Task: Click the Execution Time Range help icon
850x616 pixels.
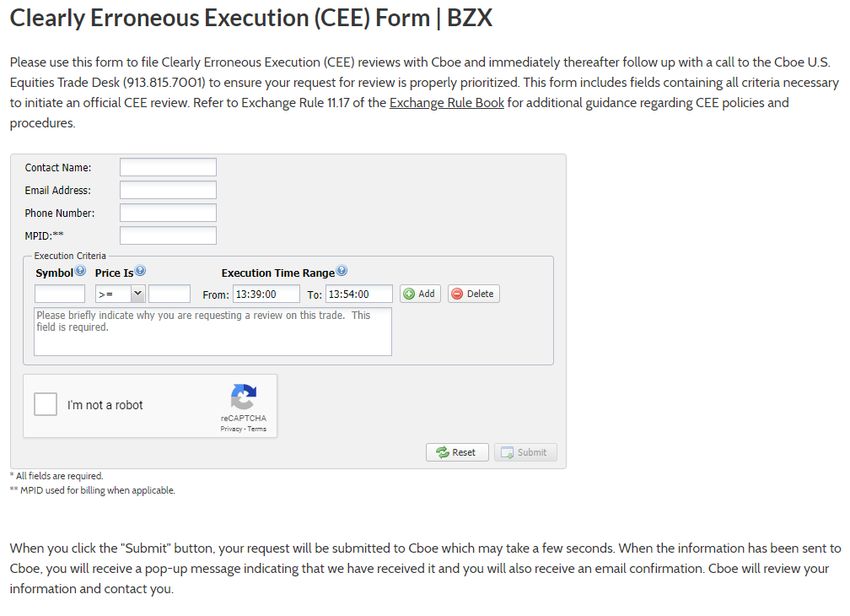Action: click(342, 270)
